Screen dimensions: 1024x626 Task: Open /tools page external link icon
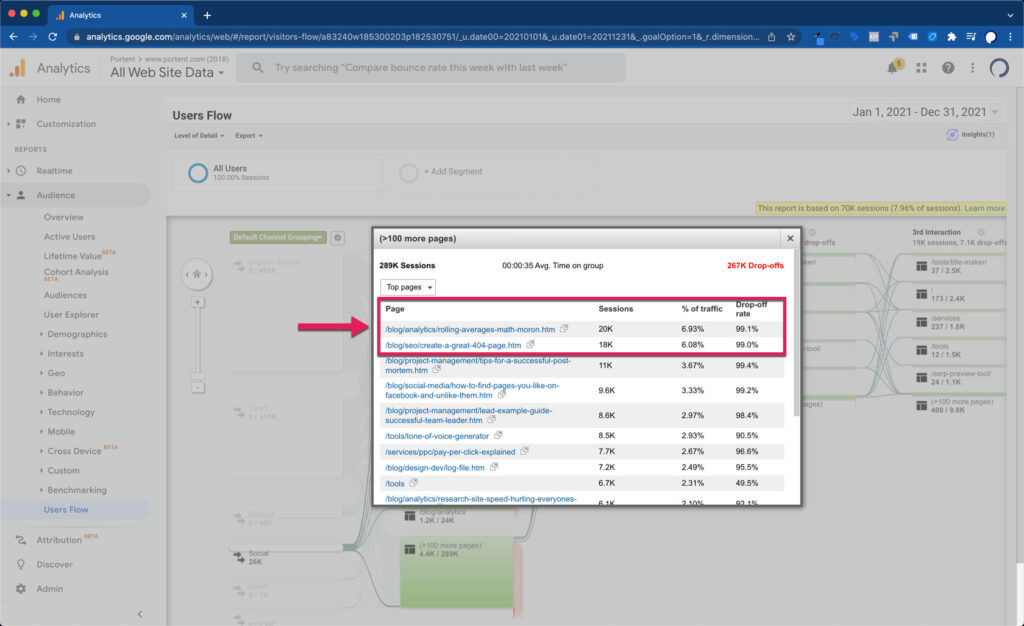click(413, 482)
